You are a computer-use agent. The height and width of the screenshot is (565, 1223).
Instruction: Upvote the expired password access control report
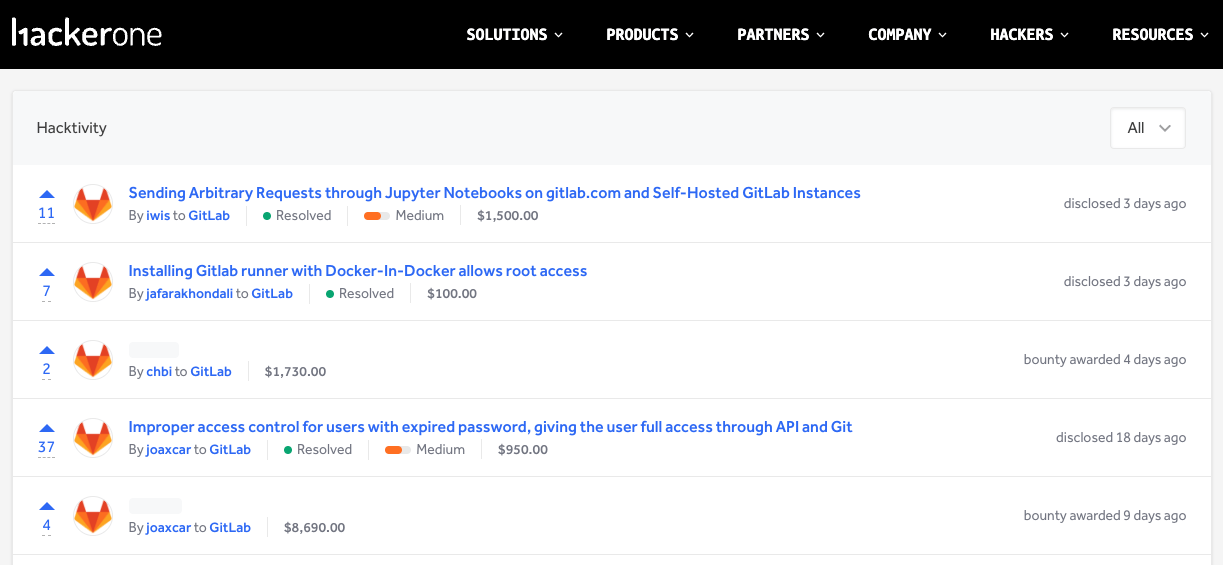pyautogui.click(x=46, y=428)
